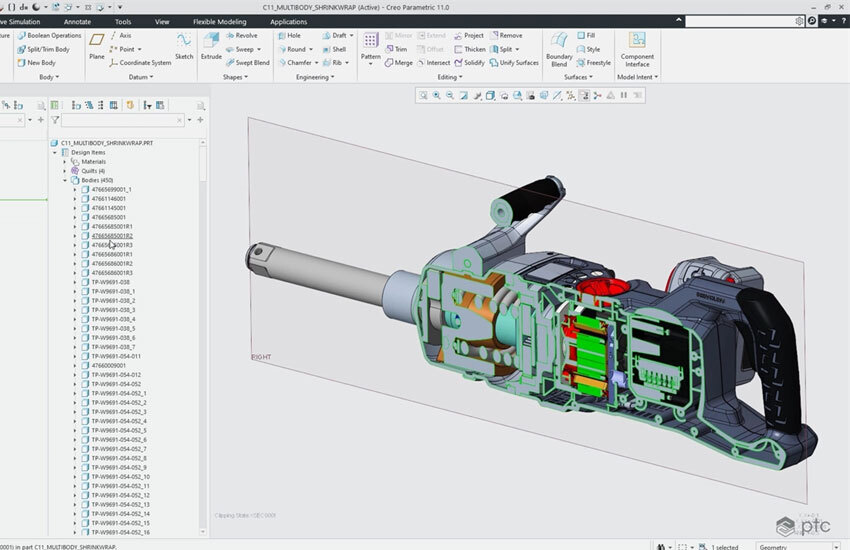
Task: Select body TP-W9691-038 in tree
Action: (110, 282)
